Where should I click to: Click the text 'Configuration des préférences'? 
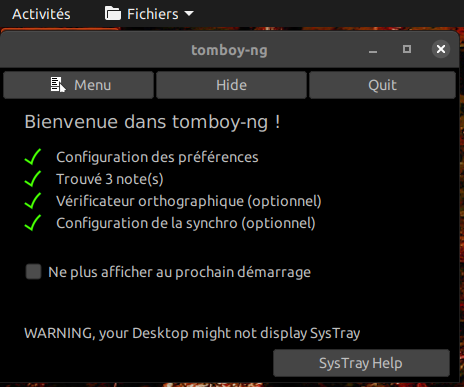[157, 157]
